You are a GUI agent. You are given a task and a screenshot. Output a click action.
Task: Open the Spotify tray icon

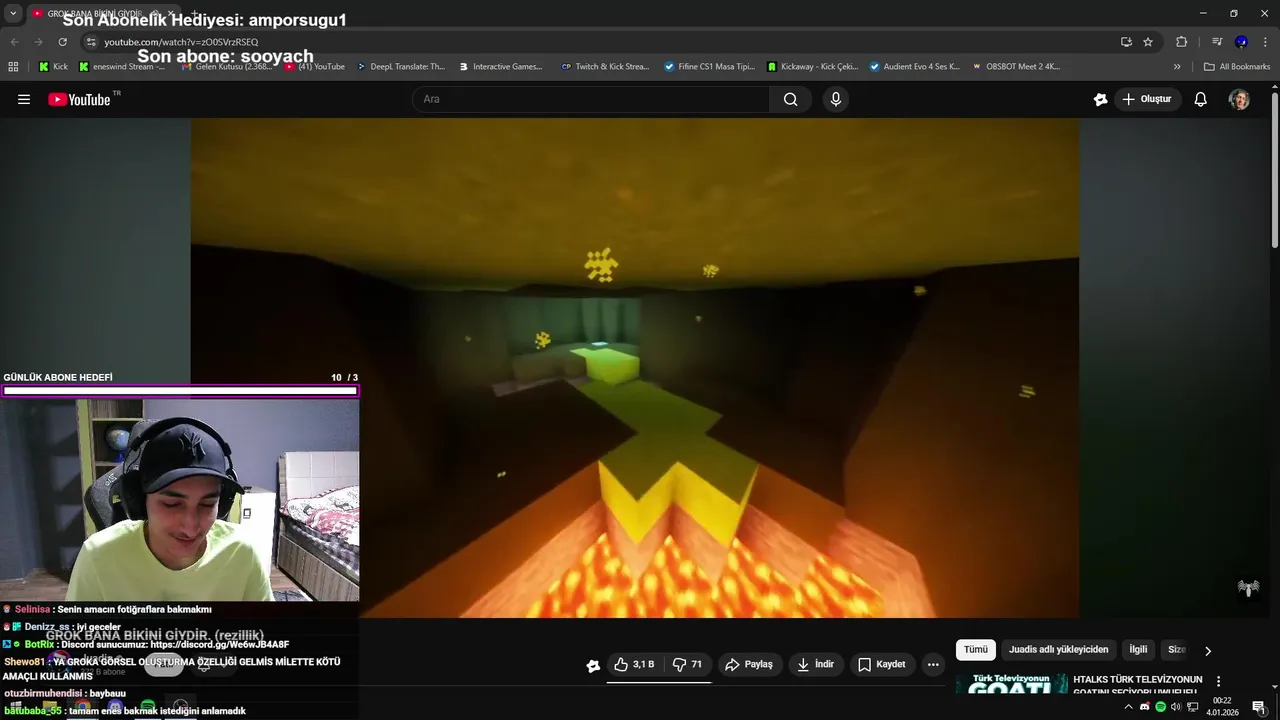tap(1160, 707)
